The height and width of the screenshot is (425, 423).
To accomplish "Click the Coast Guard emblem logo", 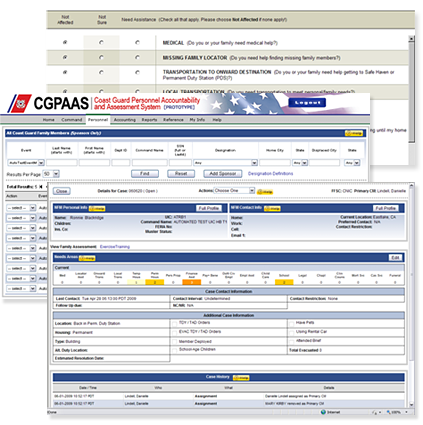I will (x=20, y=104).
